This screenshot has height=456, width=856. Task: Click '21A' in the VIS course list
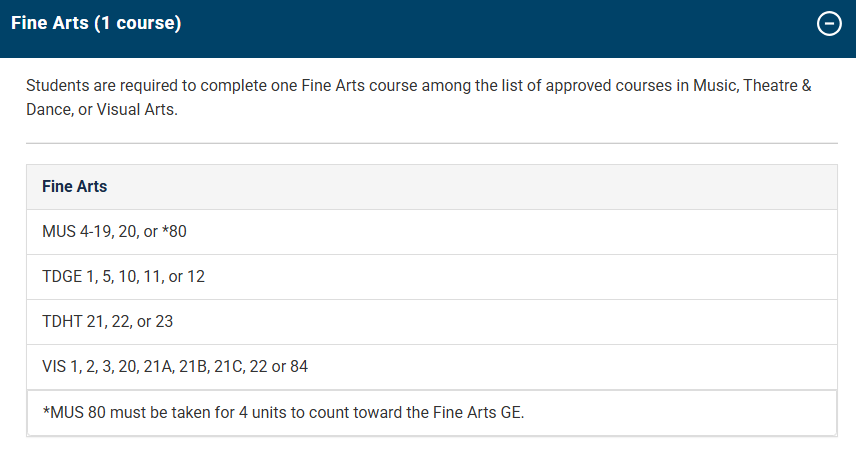click(159, 367)
